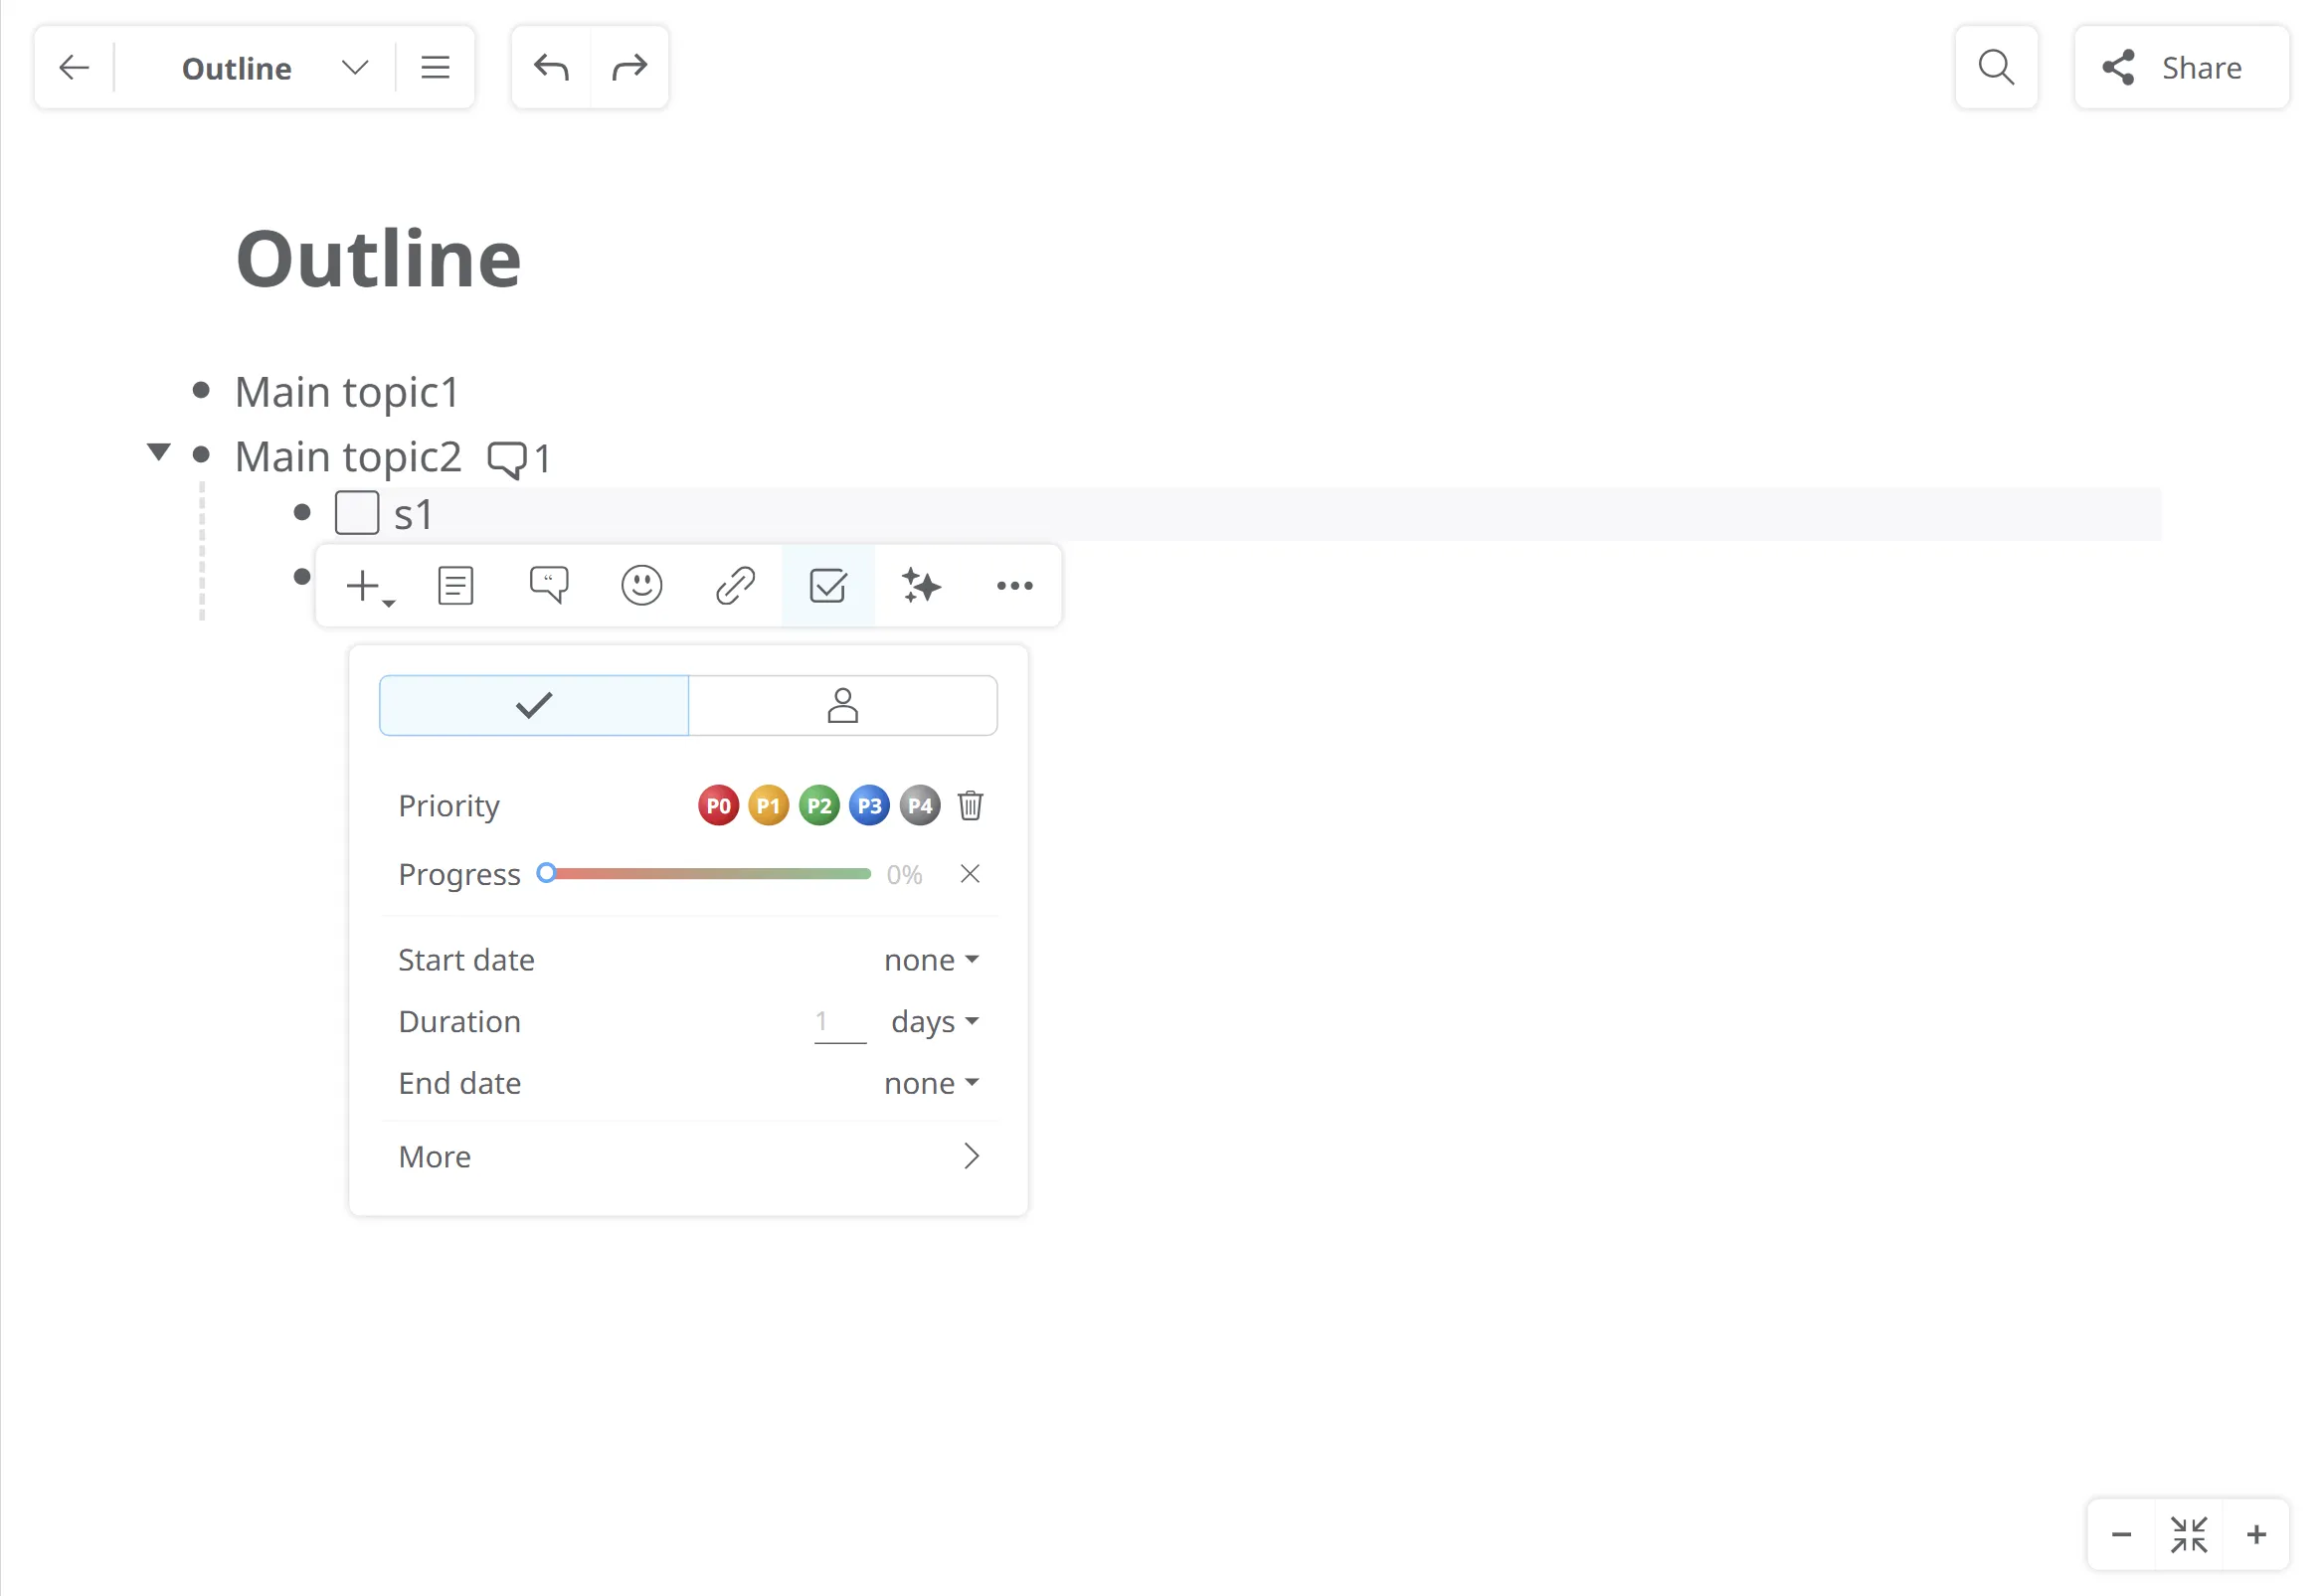Click the search magnifier icon

[x=1996, y=68]
